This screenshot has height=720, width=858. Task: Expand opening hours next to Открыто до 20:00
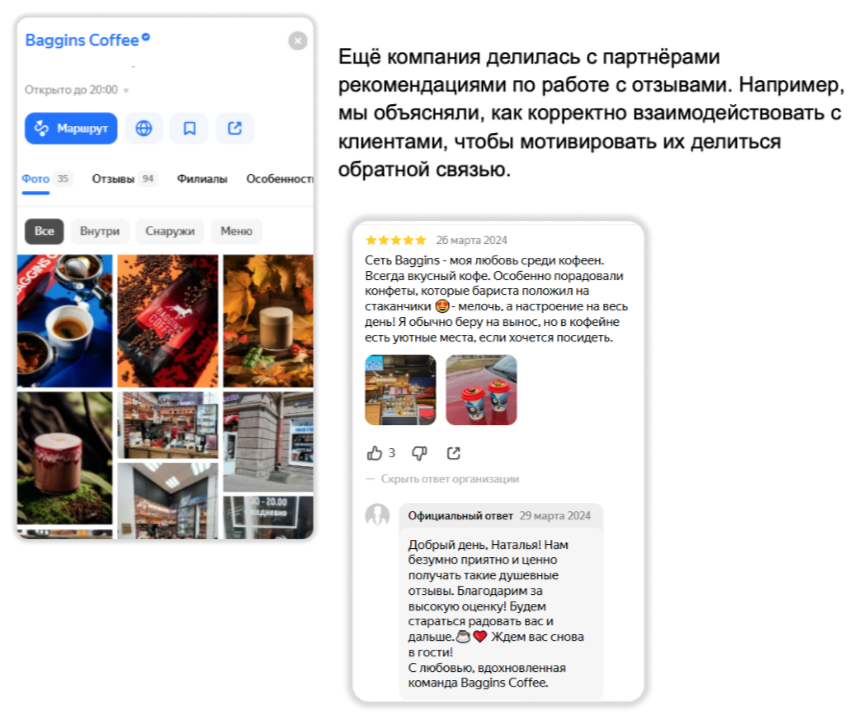point(126,90)
